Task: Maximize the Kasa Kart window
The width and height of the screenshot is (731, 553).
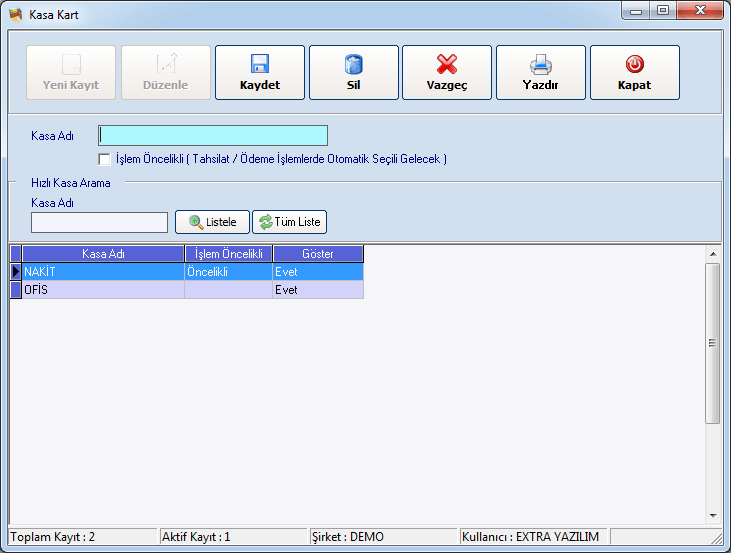Action: coord(663,10)
